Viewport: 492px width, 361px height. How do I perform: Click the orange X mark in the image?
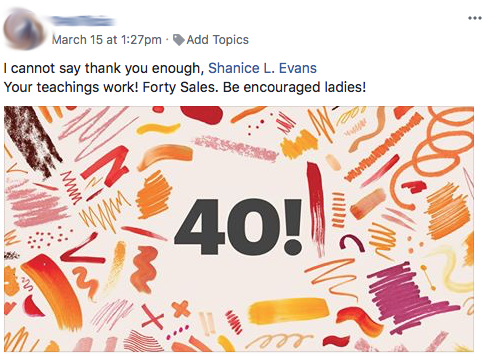tap(182, 309)
